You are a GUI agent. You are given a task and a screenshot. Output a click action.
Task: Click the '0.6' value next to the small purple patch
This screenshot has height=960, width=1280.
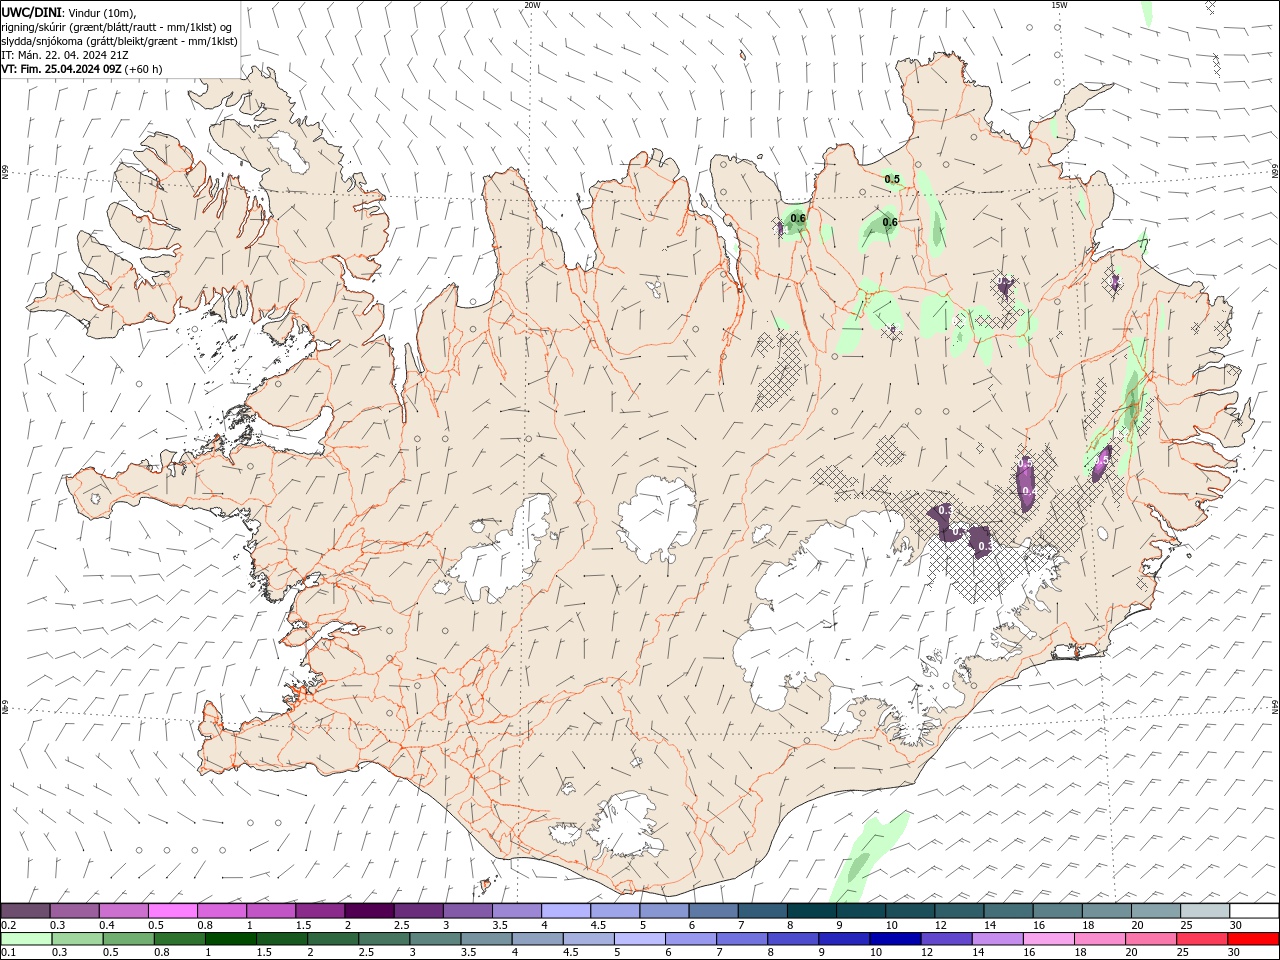798,218
